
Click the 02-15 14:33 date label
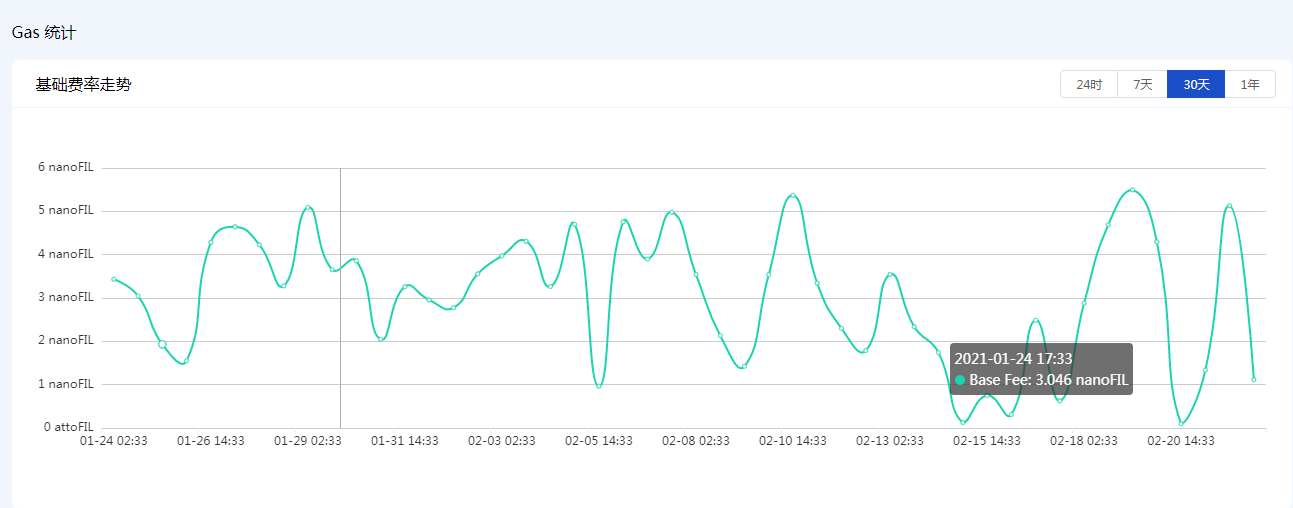pos(987,441)
